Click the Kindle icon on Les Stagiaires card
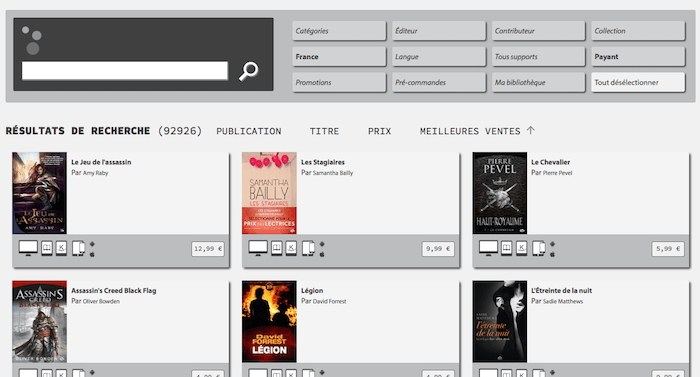Screen dimensions: 700x377 pos(291,248)
